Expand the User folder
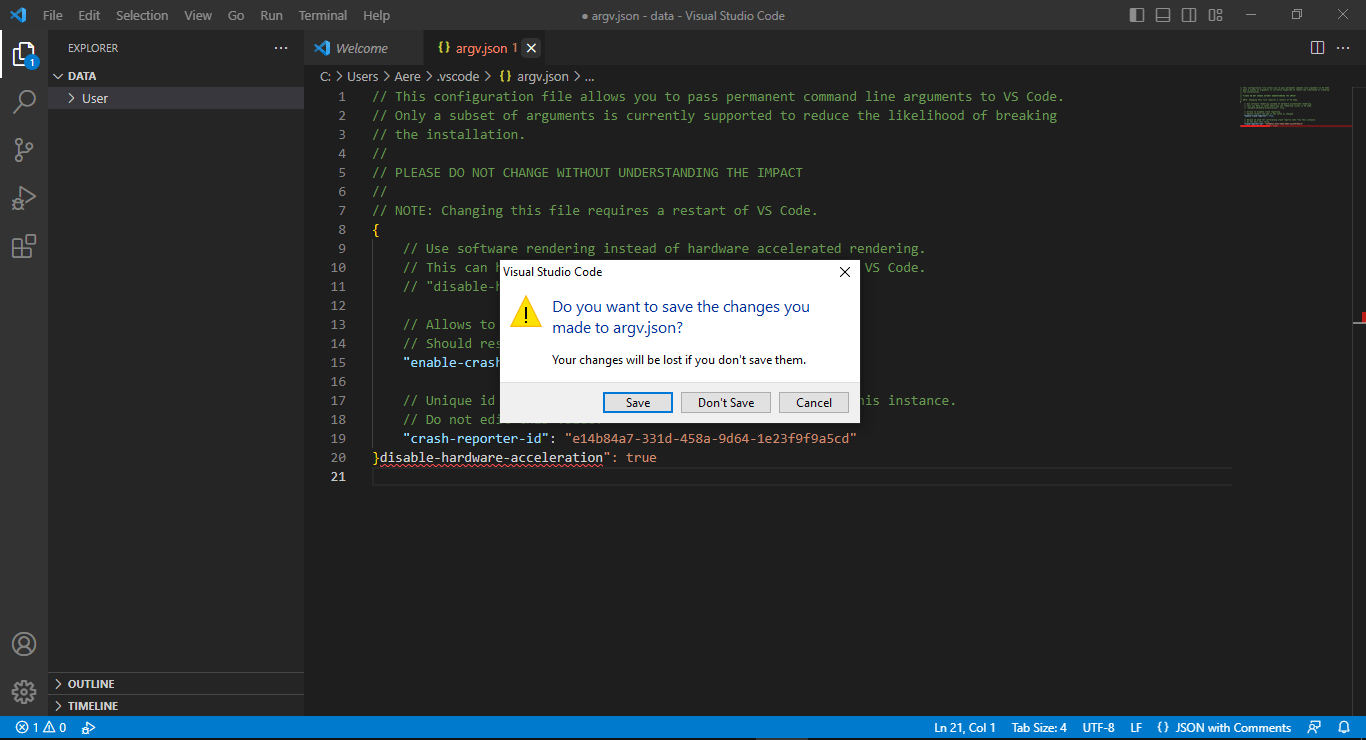The image size is (1366, 740). (175, 98)
